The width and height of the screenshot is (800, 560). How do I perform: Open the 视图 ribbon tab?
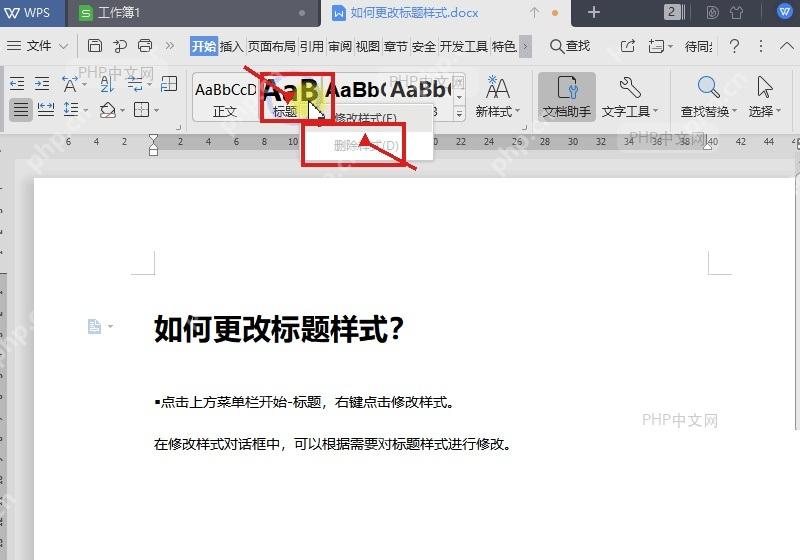(367, 46)
